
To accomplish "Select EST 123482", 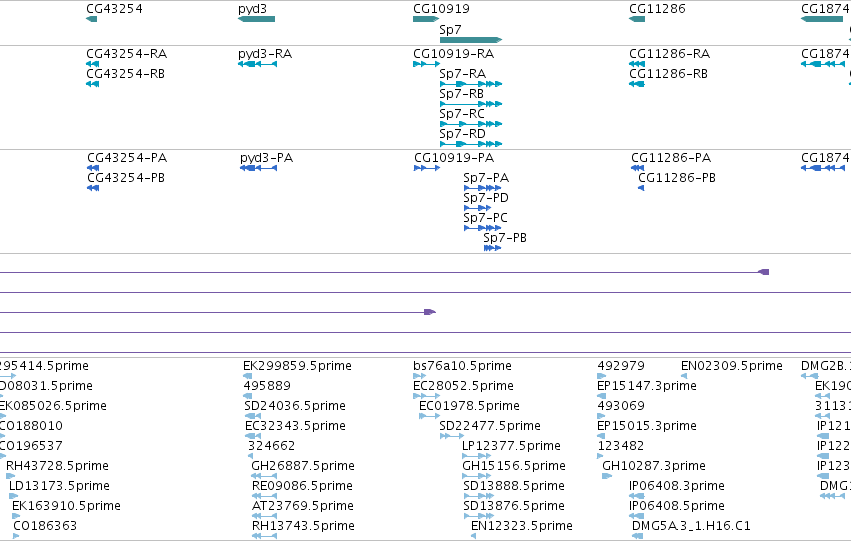I will click(x=620, y=446).
